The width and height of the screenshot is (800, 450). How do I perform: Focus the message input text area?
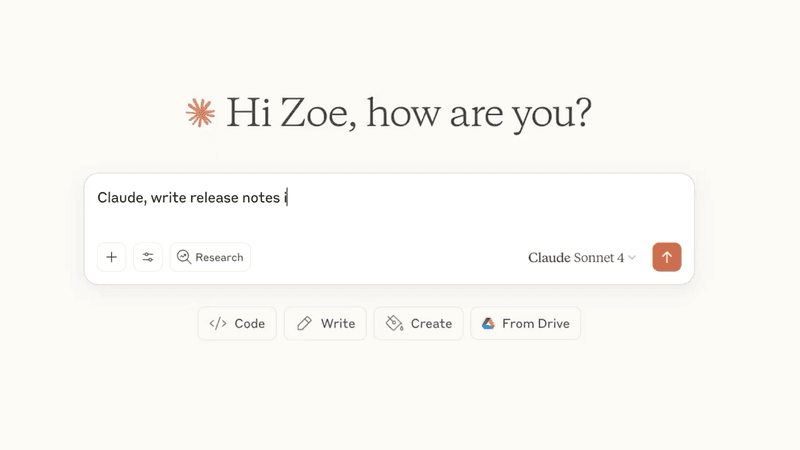[x=389, y=209]
